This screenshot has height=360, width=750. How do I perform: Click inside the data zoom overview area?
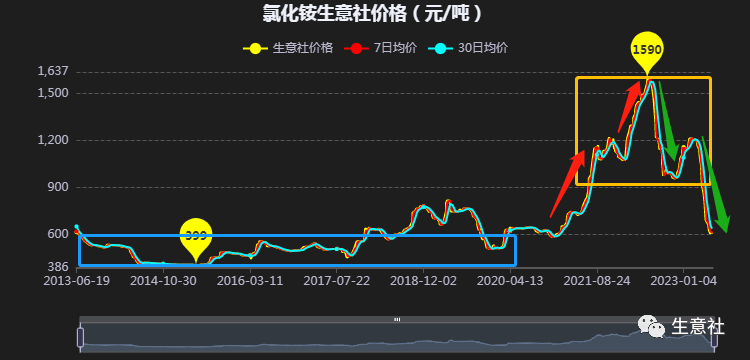coord(397,338)
